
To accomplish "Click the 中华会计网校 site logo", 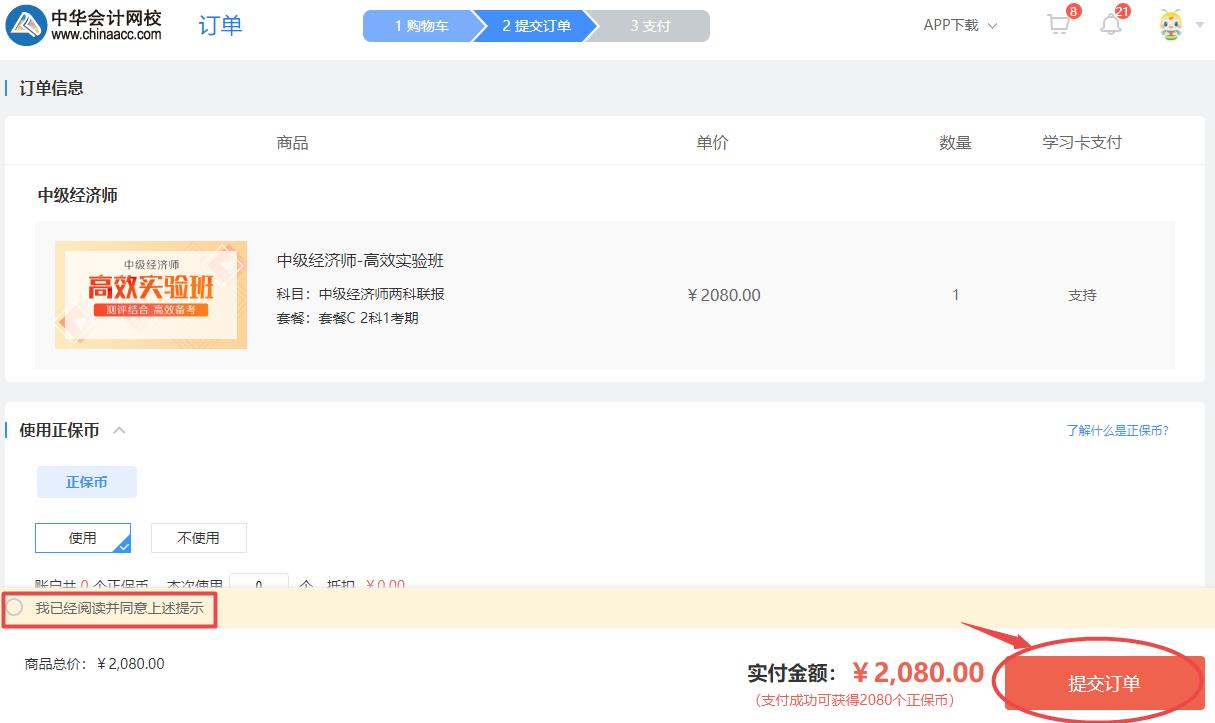I will click(x=85, y=23).
